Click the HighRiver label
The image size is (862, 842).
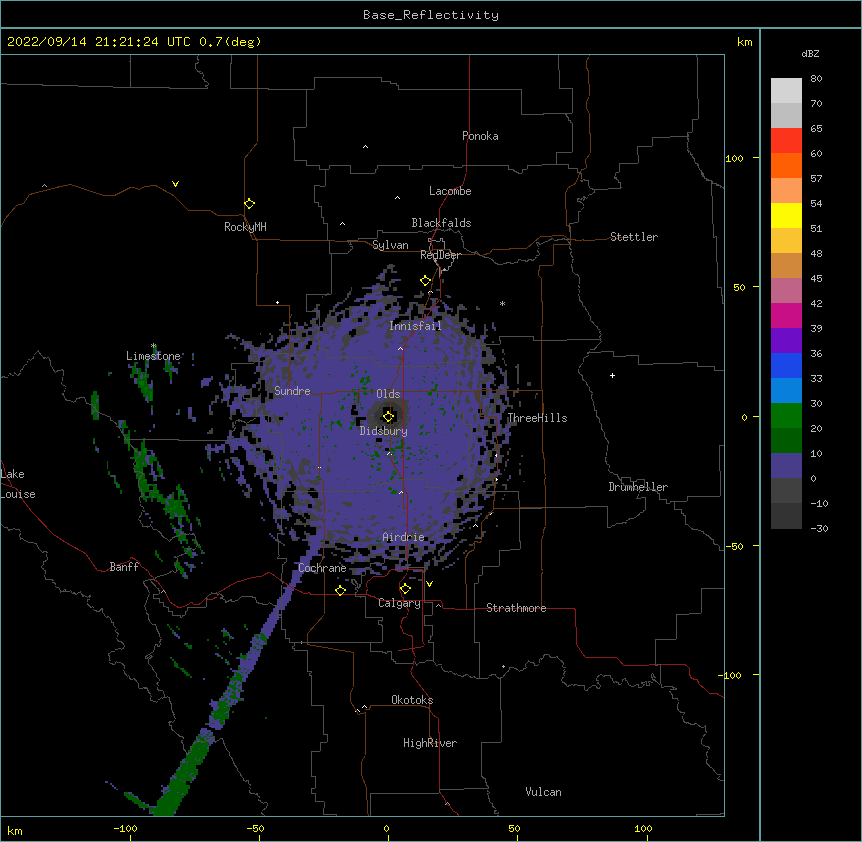point(430,743)
